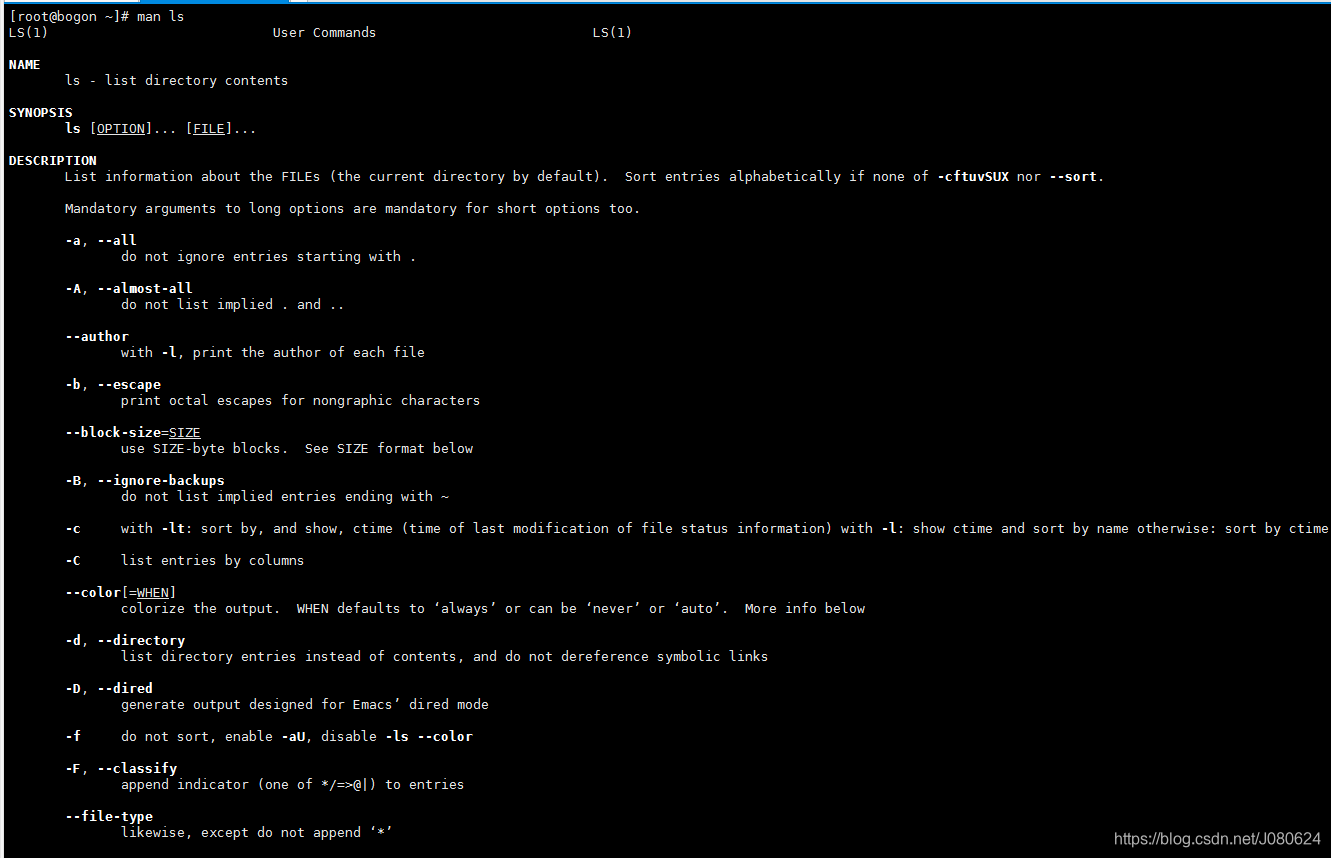Select the '--file-type' option
The height and width of the screenshot is (858, 1331).
pyautogui.click(x=109, y=816)
